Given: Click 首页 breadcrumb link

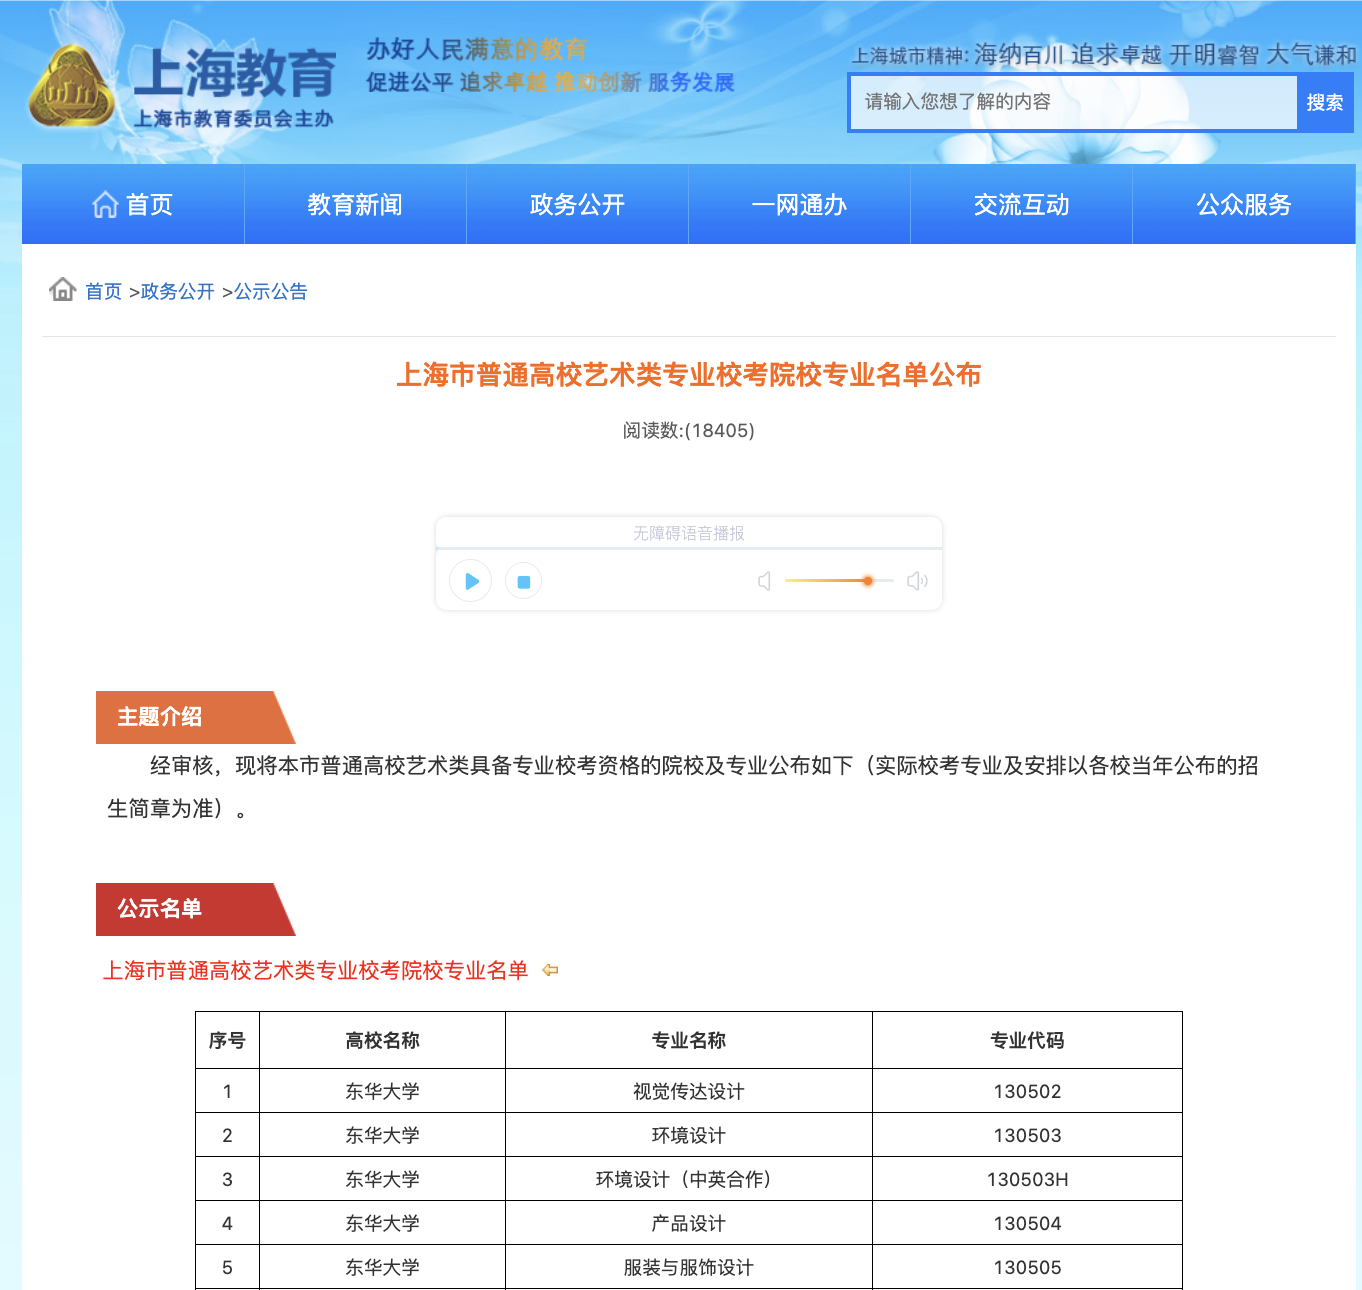Looking at the screenshot, I should pos(103,291).
